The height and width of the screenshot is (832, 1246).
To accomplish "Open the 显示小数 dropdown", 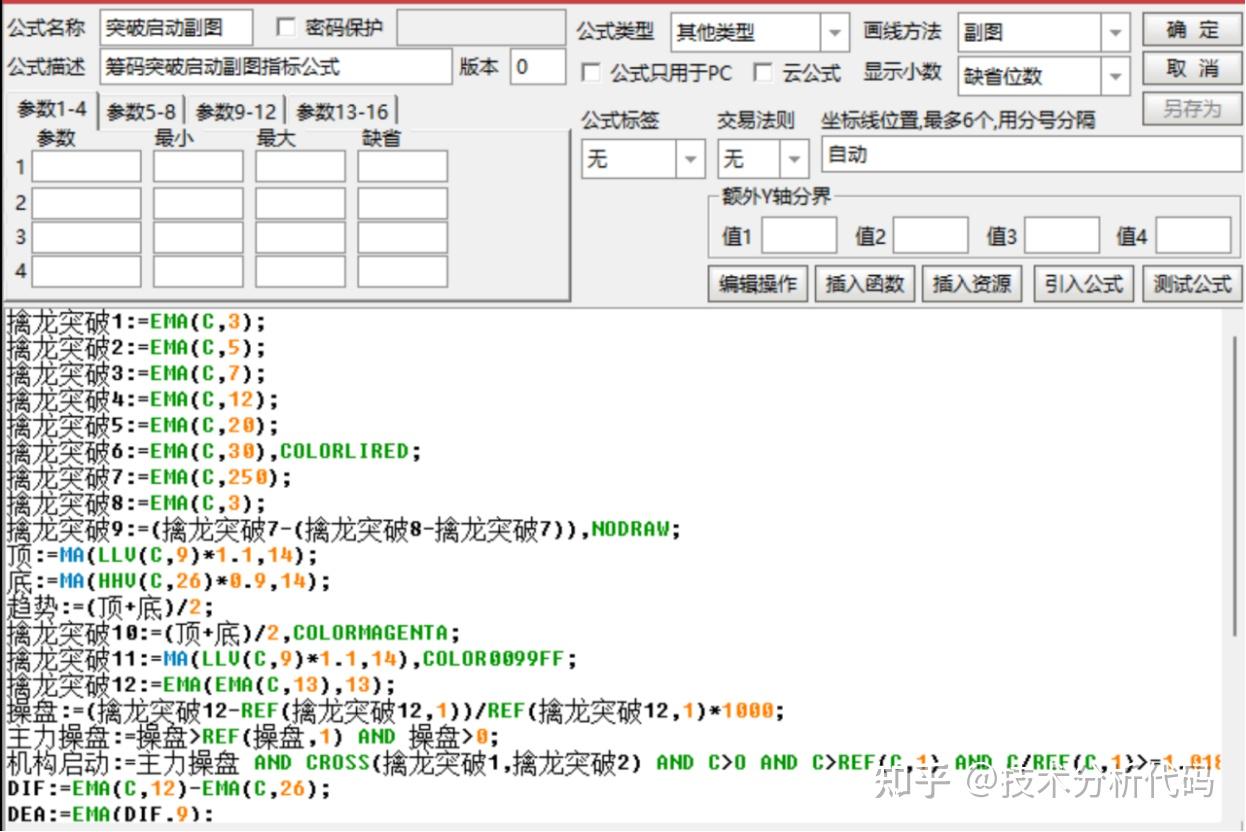I will (x=1043, y=75).
